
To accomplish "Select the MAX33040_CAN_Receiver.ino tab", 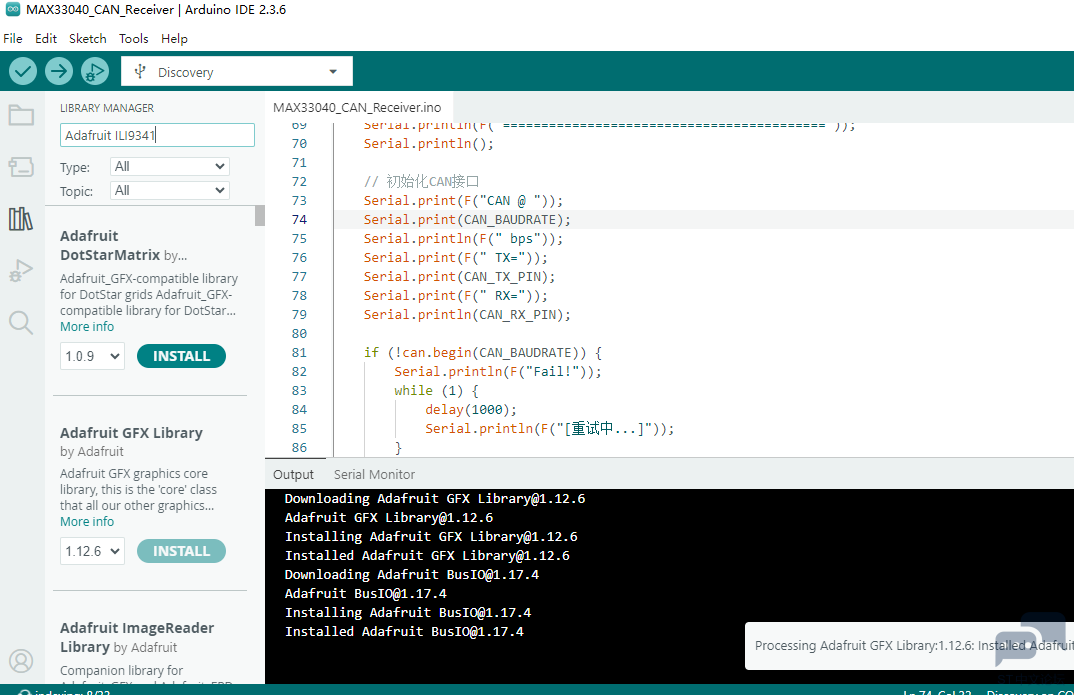I will 357,108.
